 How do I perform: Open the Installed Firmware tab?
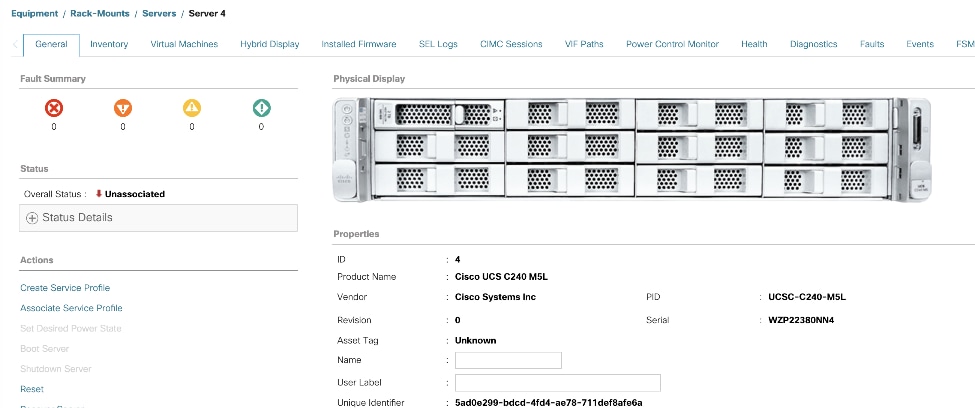click(359, 44)
